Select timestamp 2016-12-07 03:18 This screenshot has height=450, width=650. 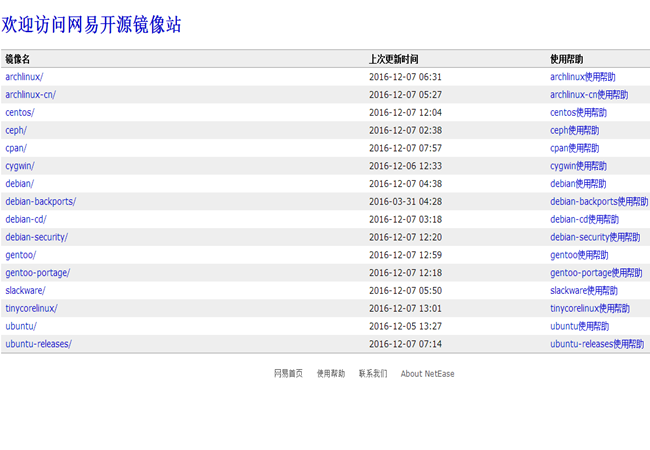click(405, 219)
